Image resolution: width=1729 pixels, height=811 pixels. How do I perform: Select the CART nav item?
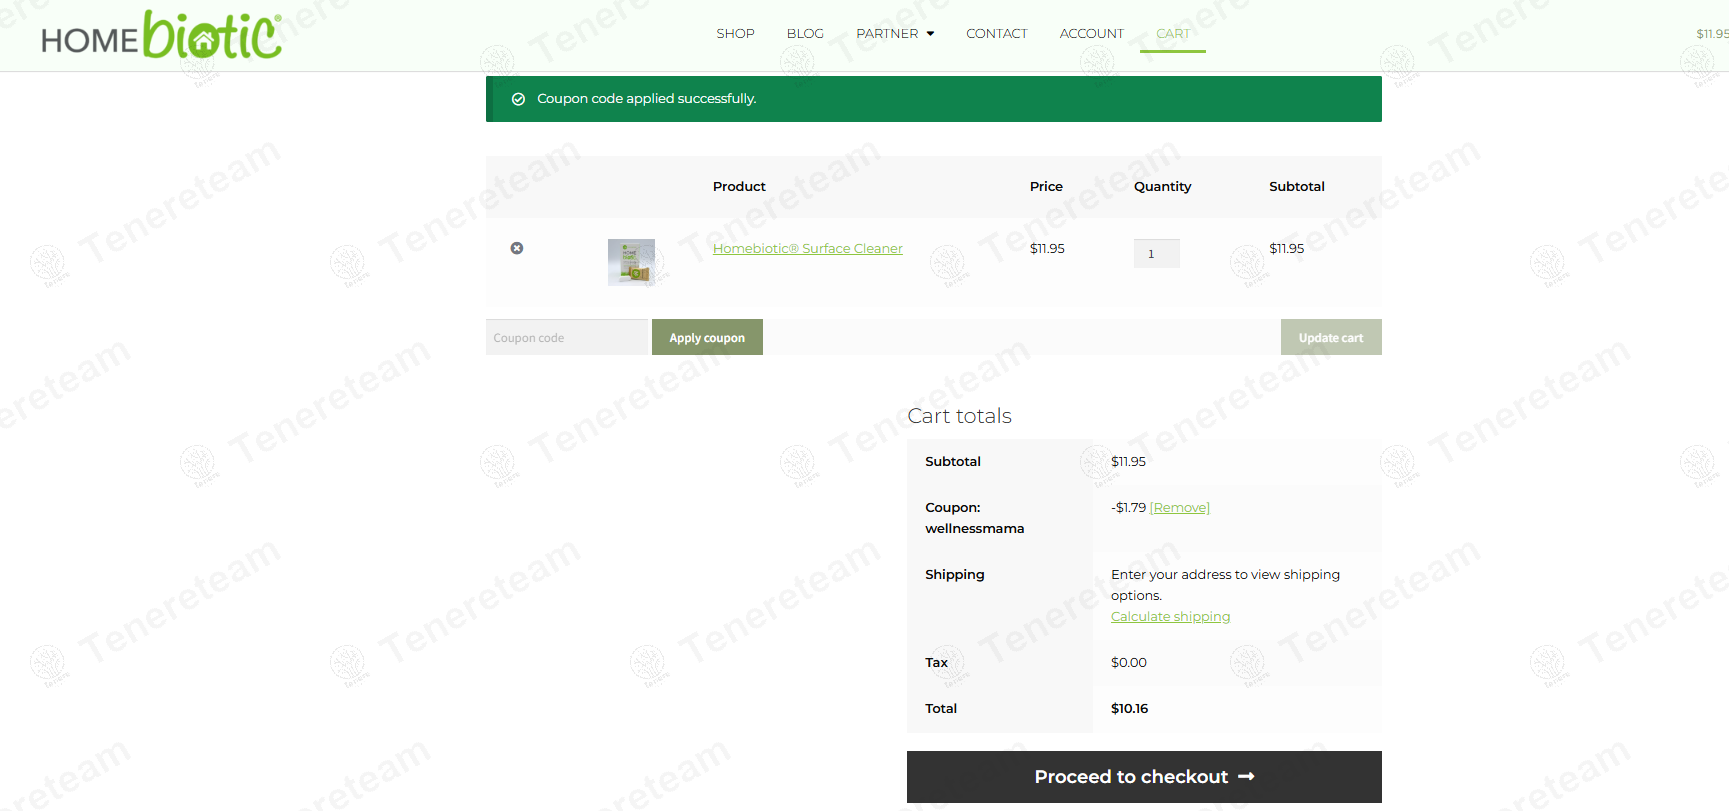1173,33
